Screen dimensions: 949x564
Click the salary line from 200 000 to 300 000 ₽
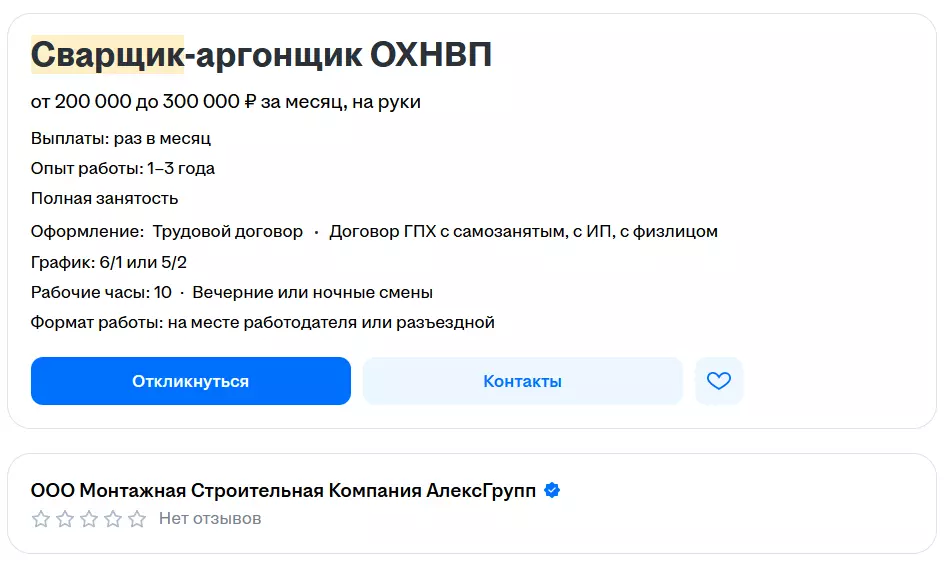pos(225,102)
